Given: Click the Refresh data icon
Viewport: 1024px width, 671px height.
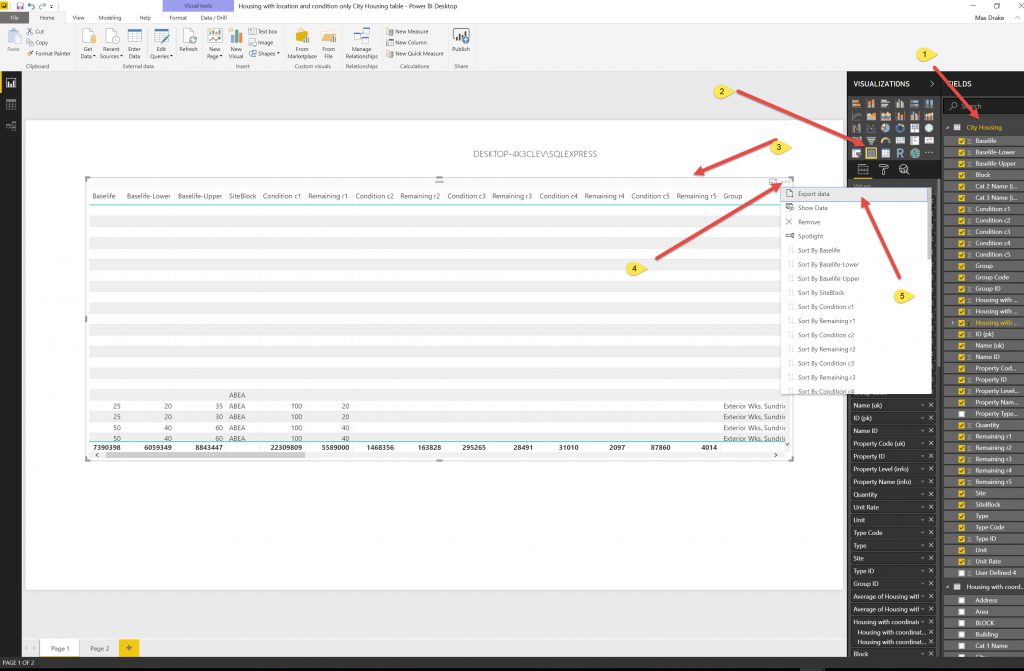Looking at the screenshot, I should 188,40.
